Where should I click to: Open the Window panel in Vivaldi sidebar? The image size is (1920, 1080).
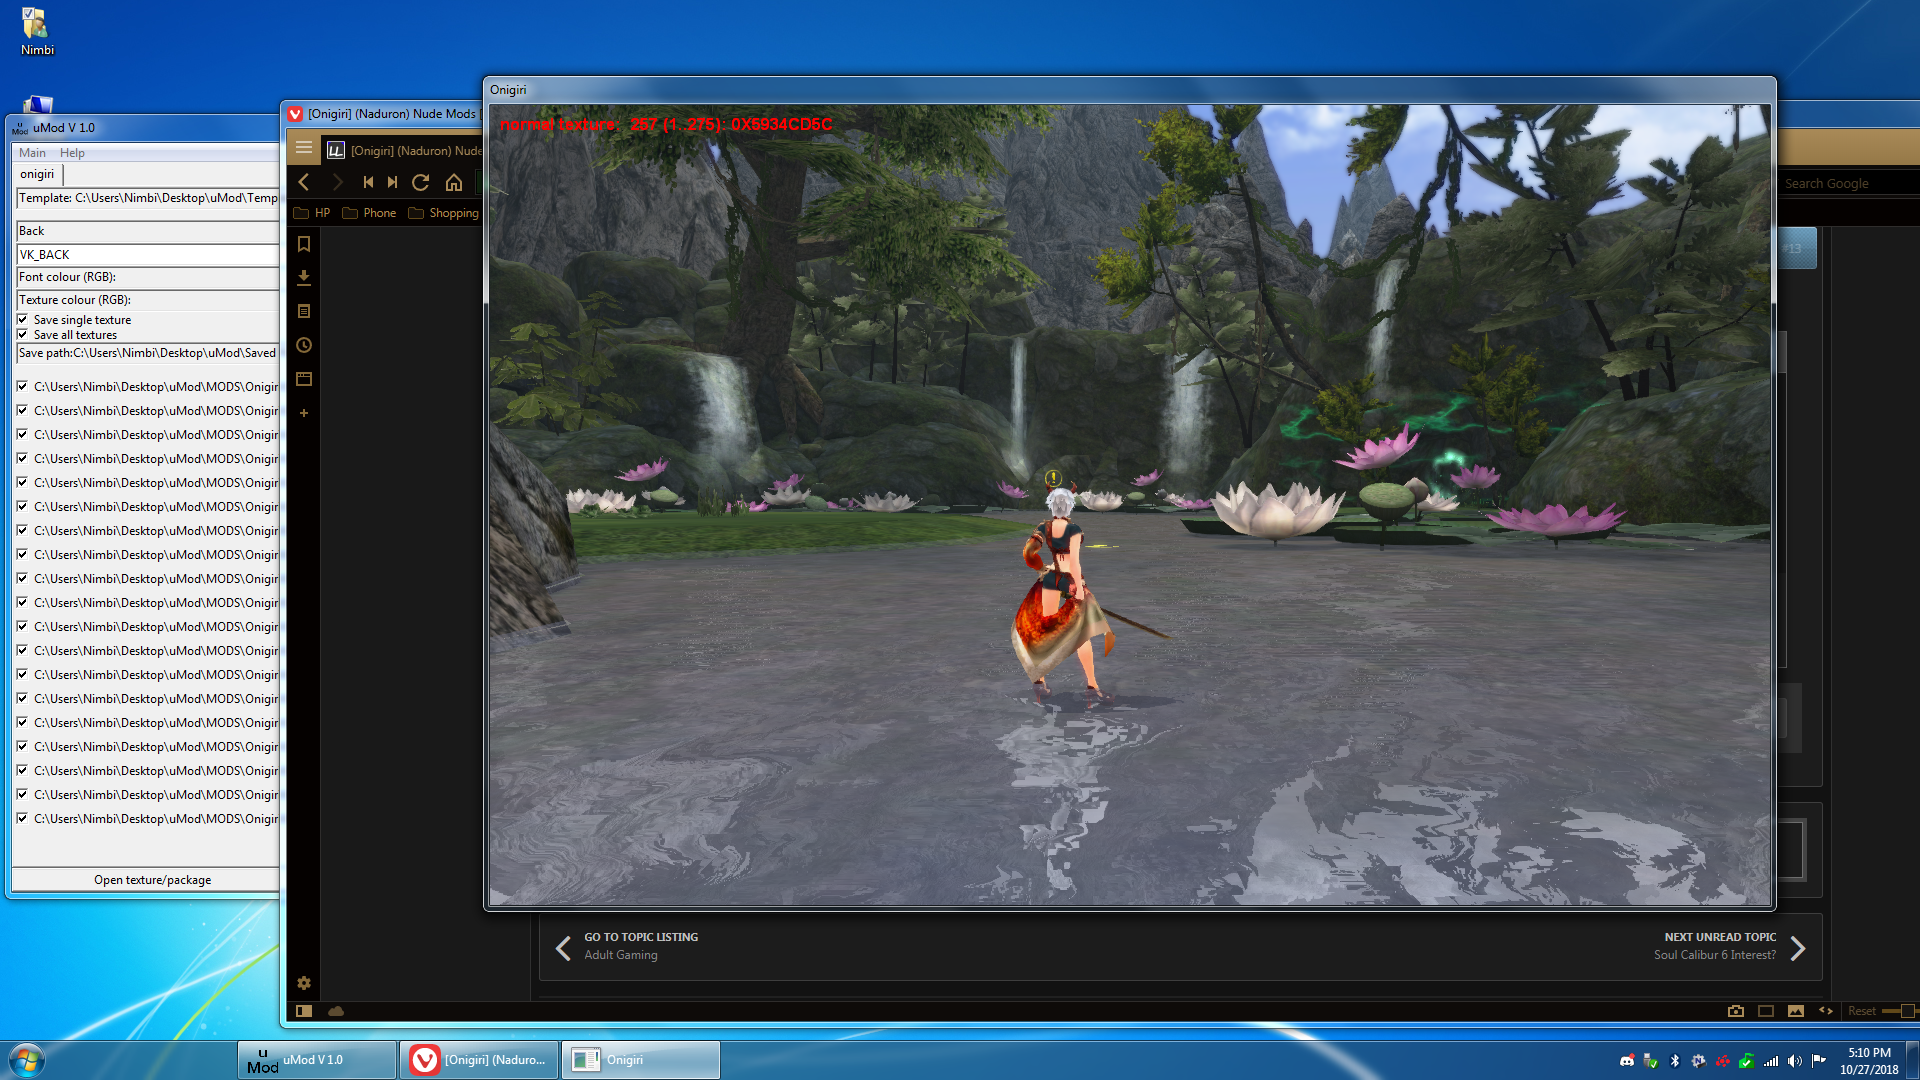coord(304,379)
